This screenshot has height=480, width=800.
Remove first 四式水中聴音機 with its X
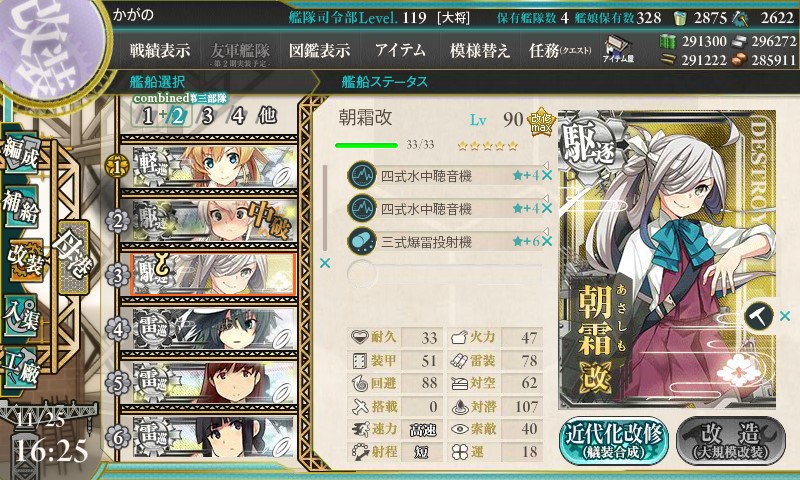click(x=547, y=175)
